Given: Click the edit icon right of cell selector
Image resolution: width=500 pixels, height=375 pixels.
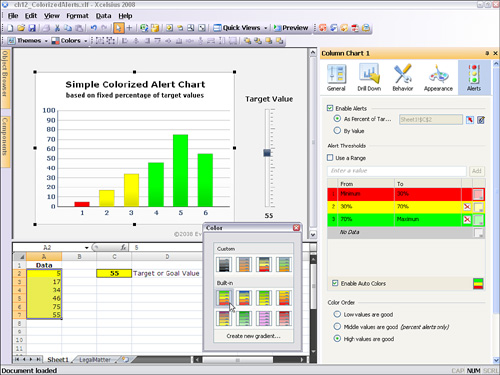Looking at the screenshot, I should 481,120.
